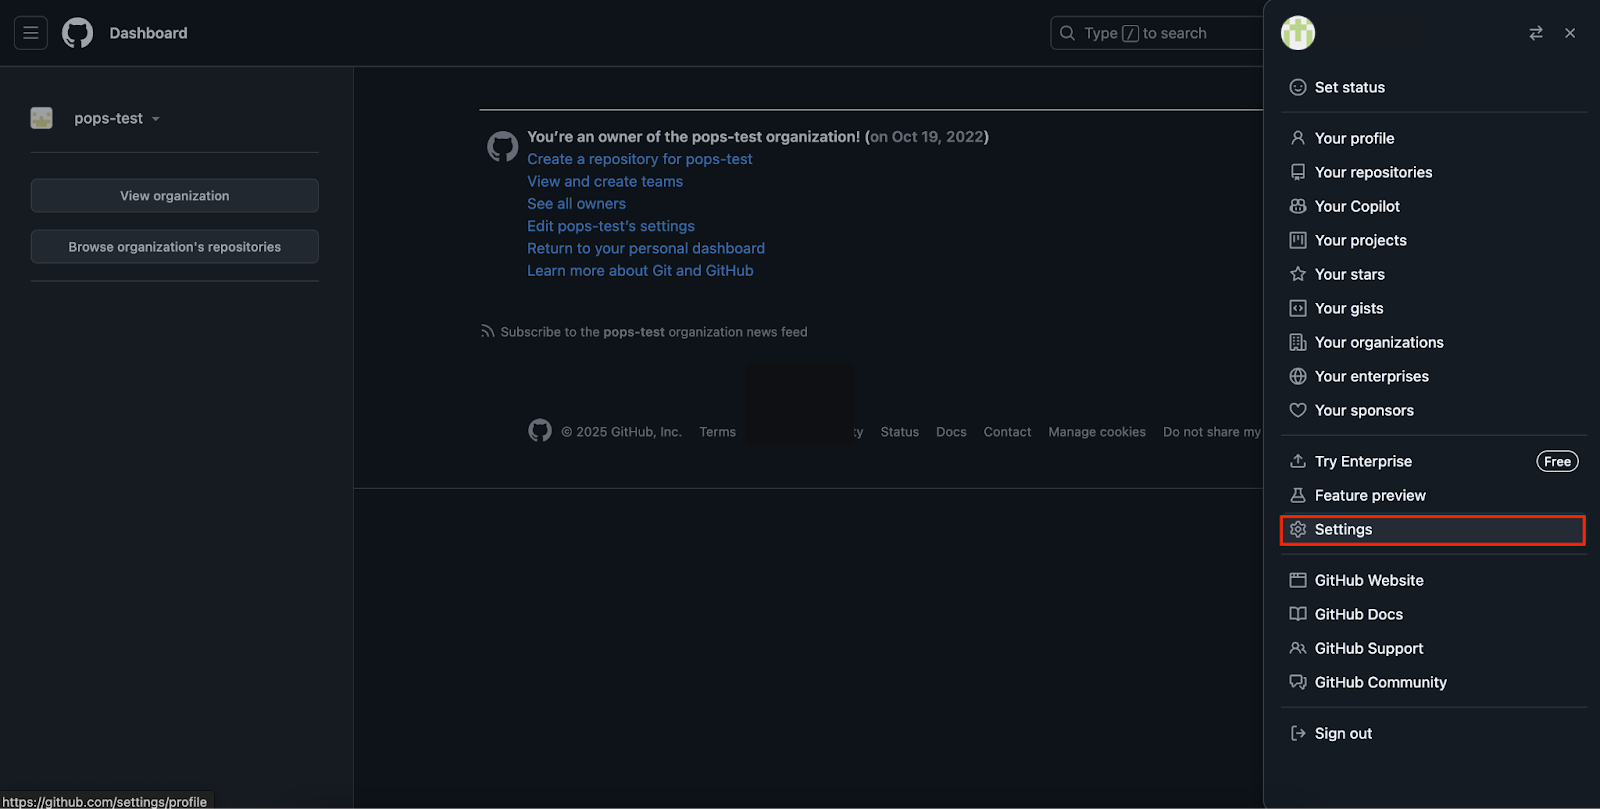
Task: Select Your gists menu item
Action: click(x=1433, y=308)
